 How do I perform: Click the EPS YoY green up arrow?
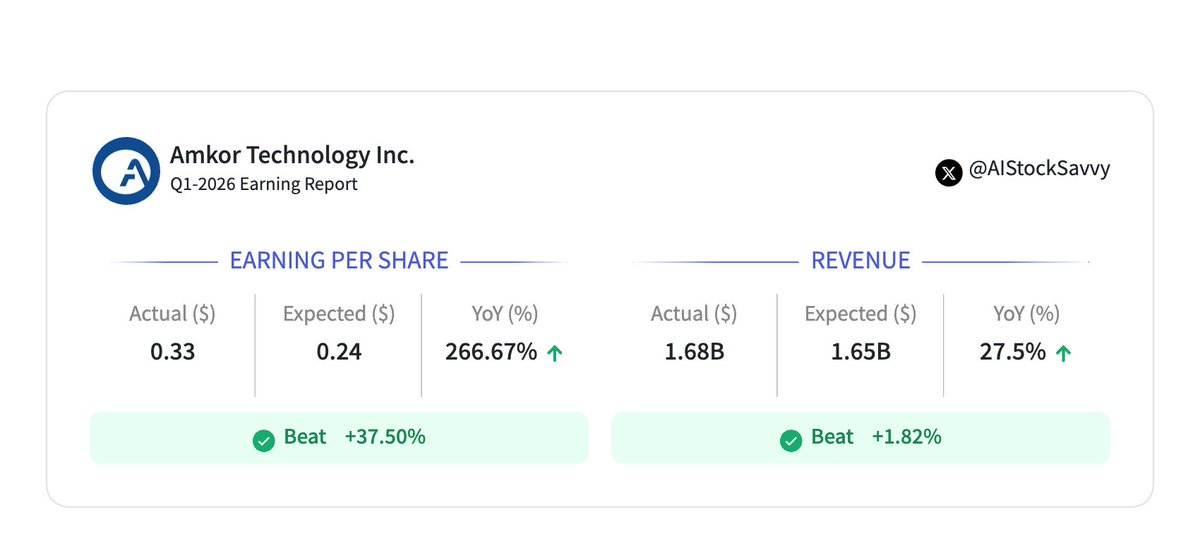(553, 353)
